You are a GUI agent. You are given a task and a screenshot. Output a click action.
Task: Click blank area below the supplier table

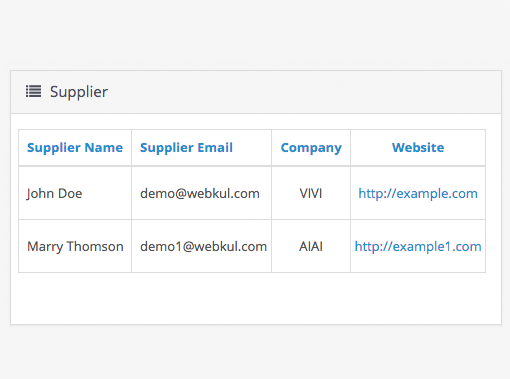click(256, 298)
